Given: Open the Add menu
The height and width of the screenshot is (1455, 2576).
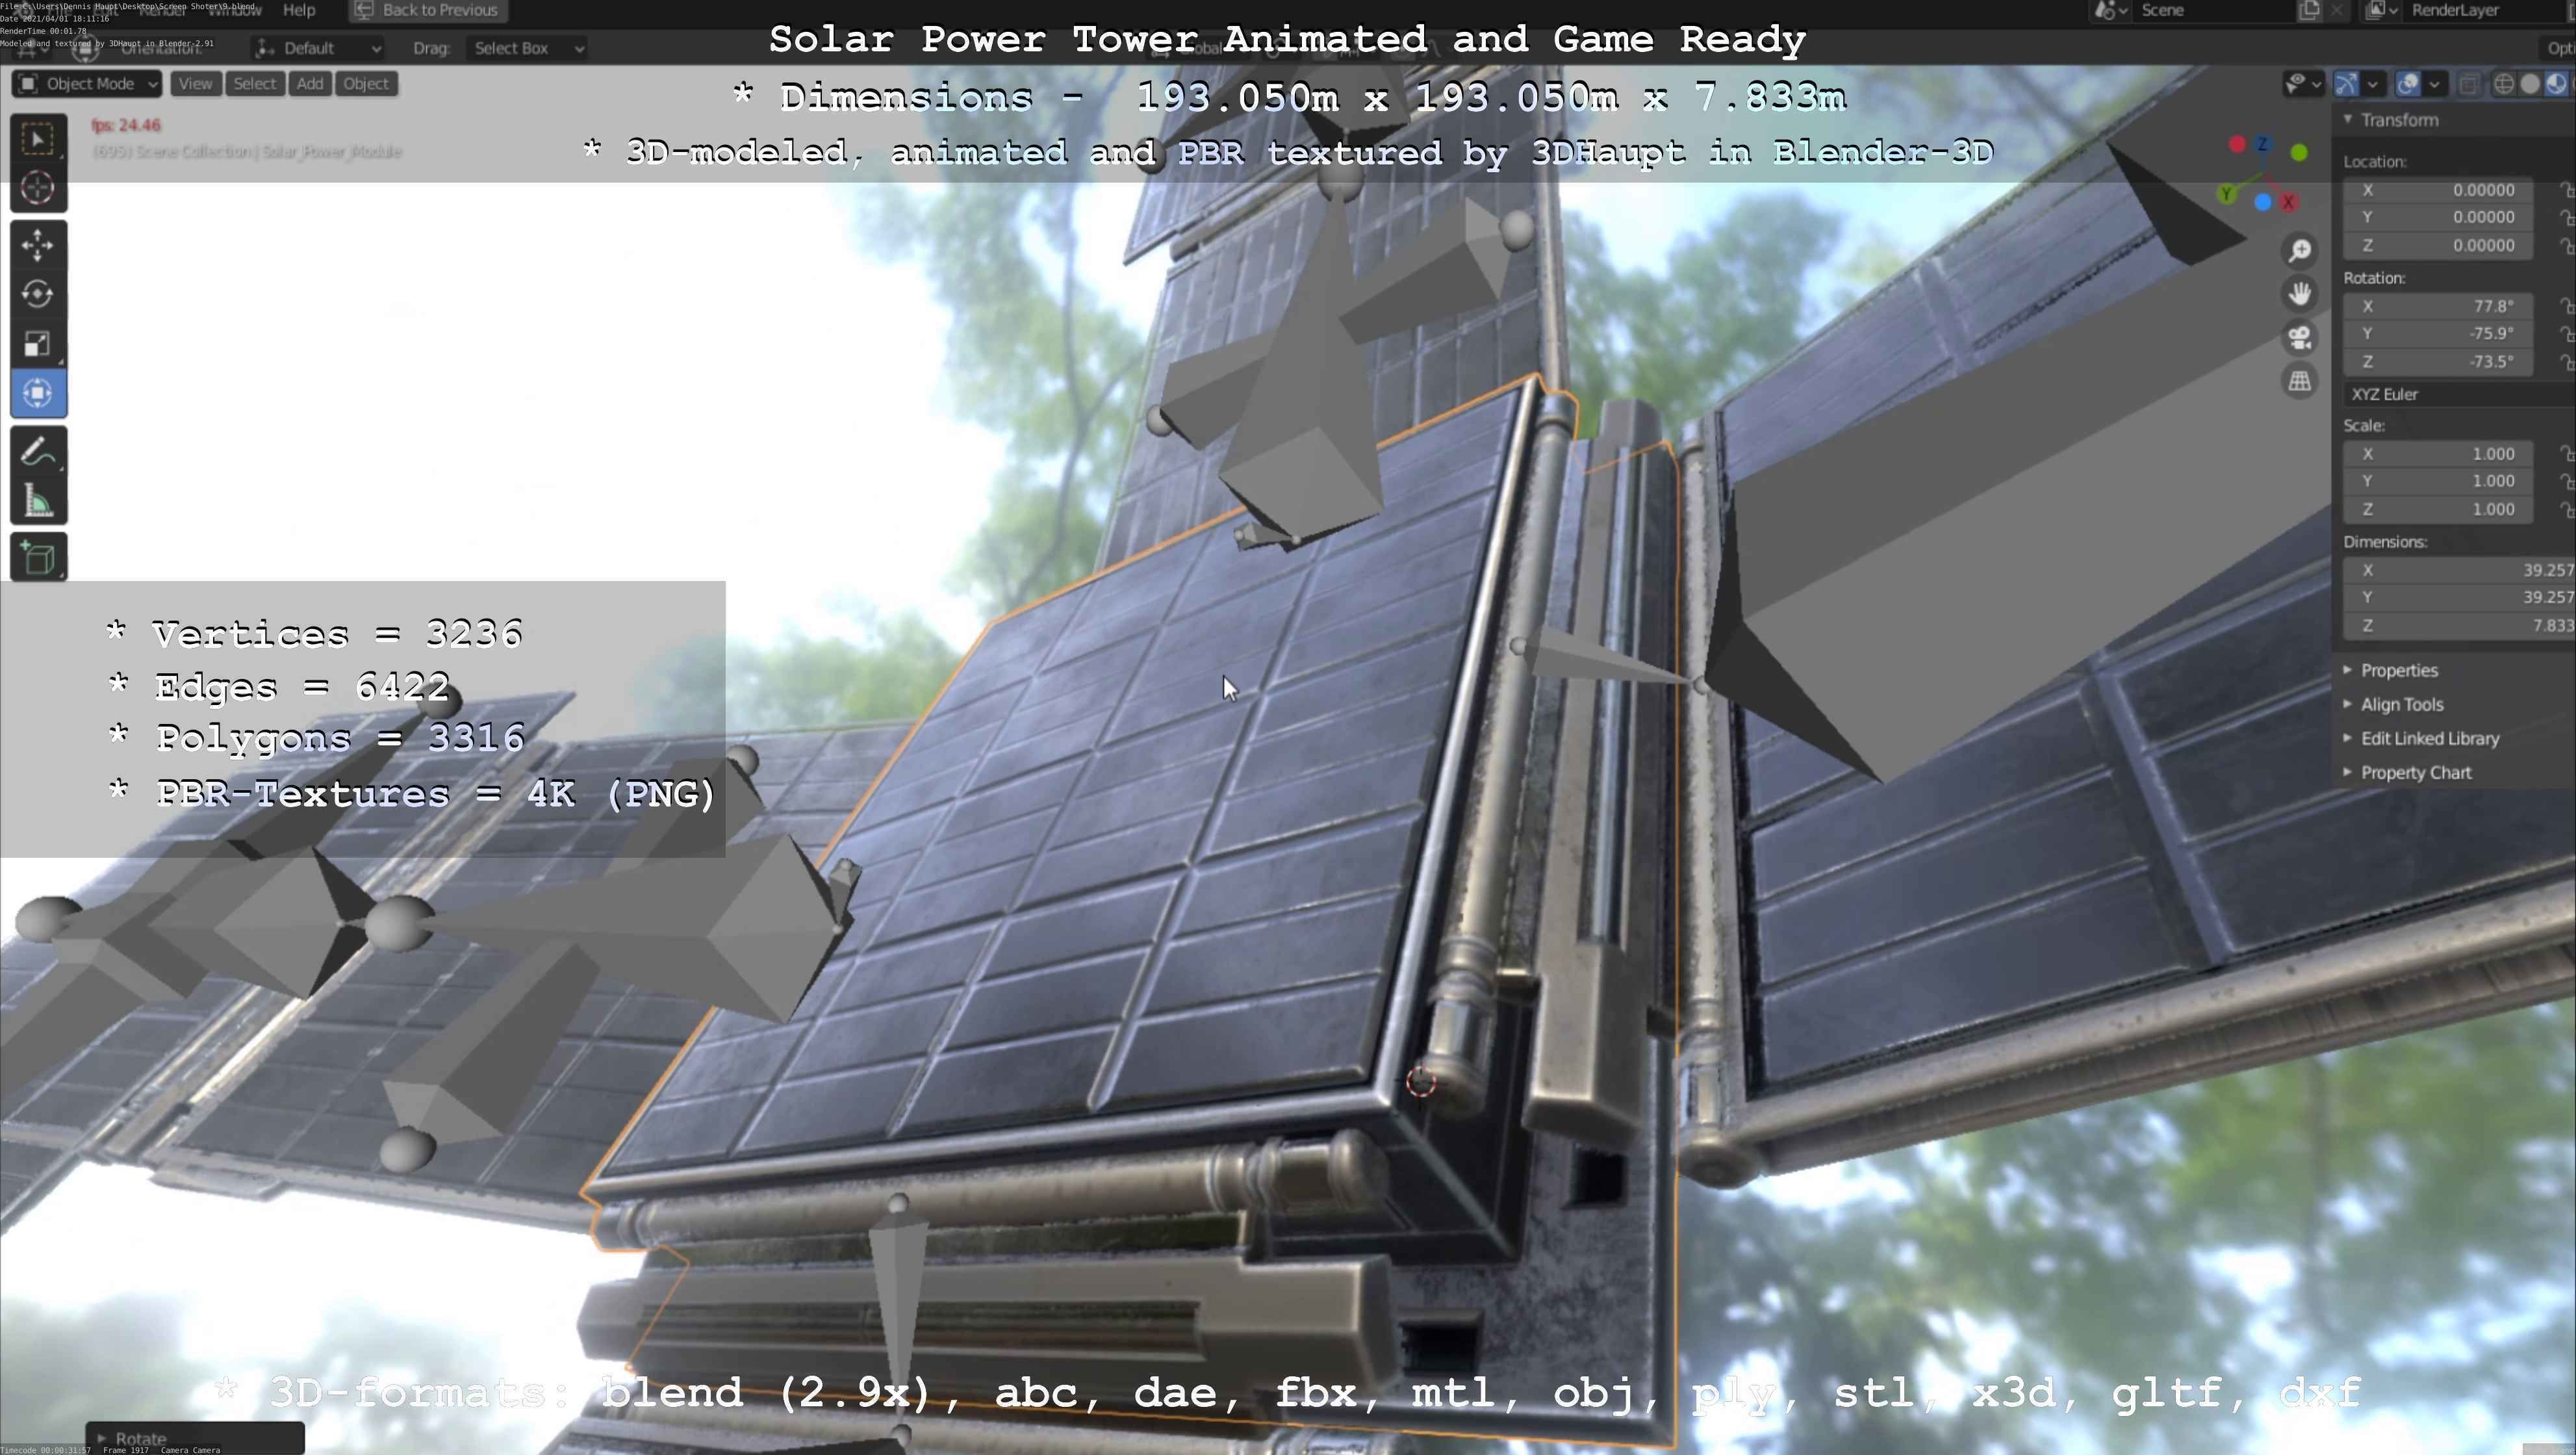Looking at the screenshot, I should (309, 84).
